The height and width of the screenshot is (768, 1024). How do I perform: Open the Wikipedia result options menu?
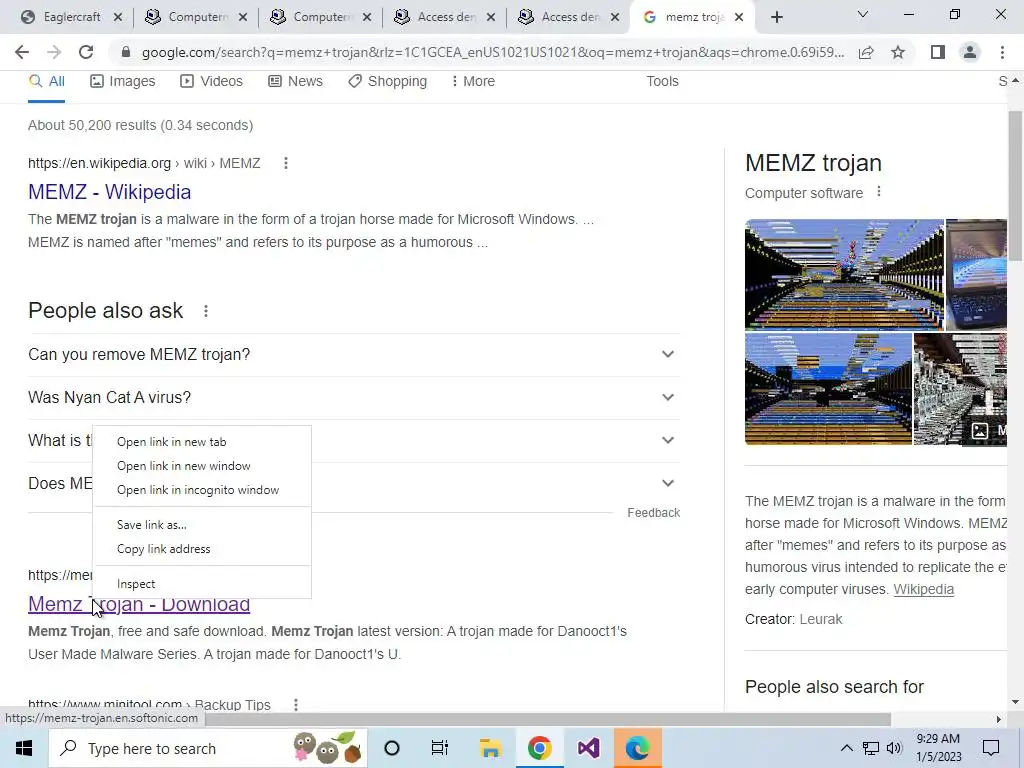(285, 163)
